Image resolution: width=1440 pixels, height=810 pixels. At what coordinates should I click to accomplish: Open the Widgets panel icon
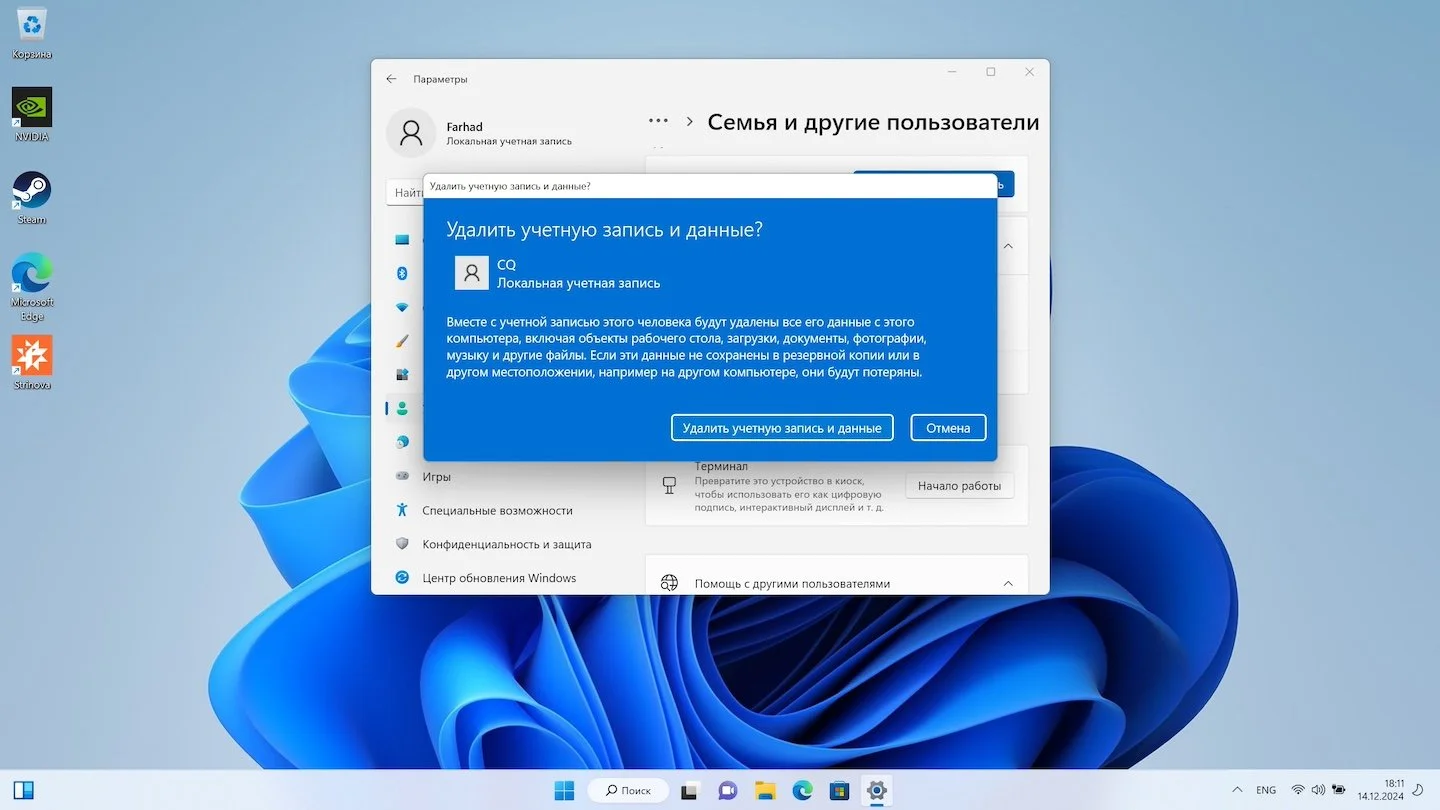tap(23, 790)
